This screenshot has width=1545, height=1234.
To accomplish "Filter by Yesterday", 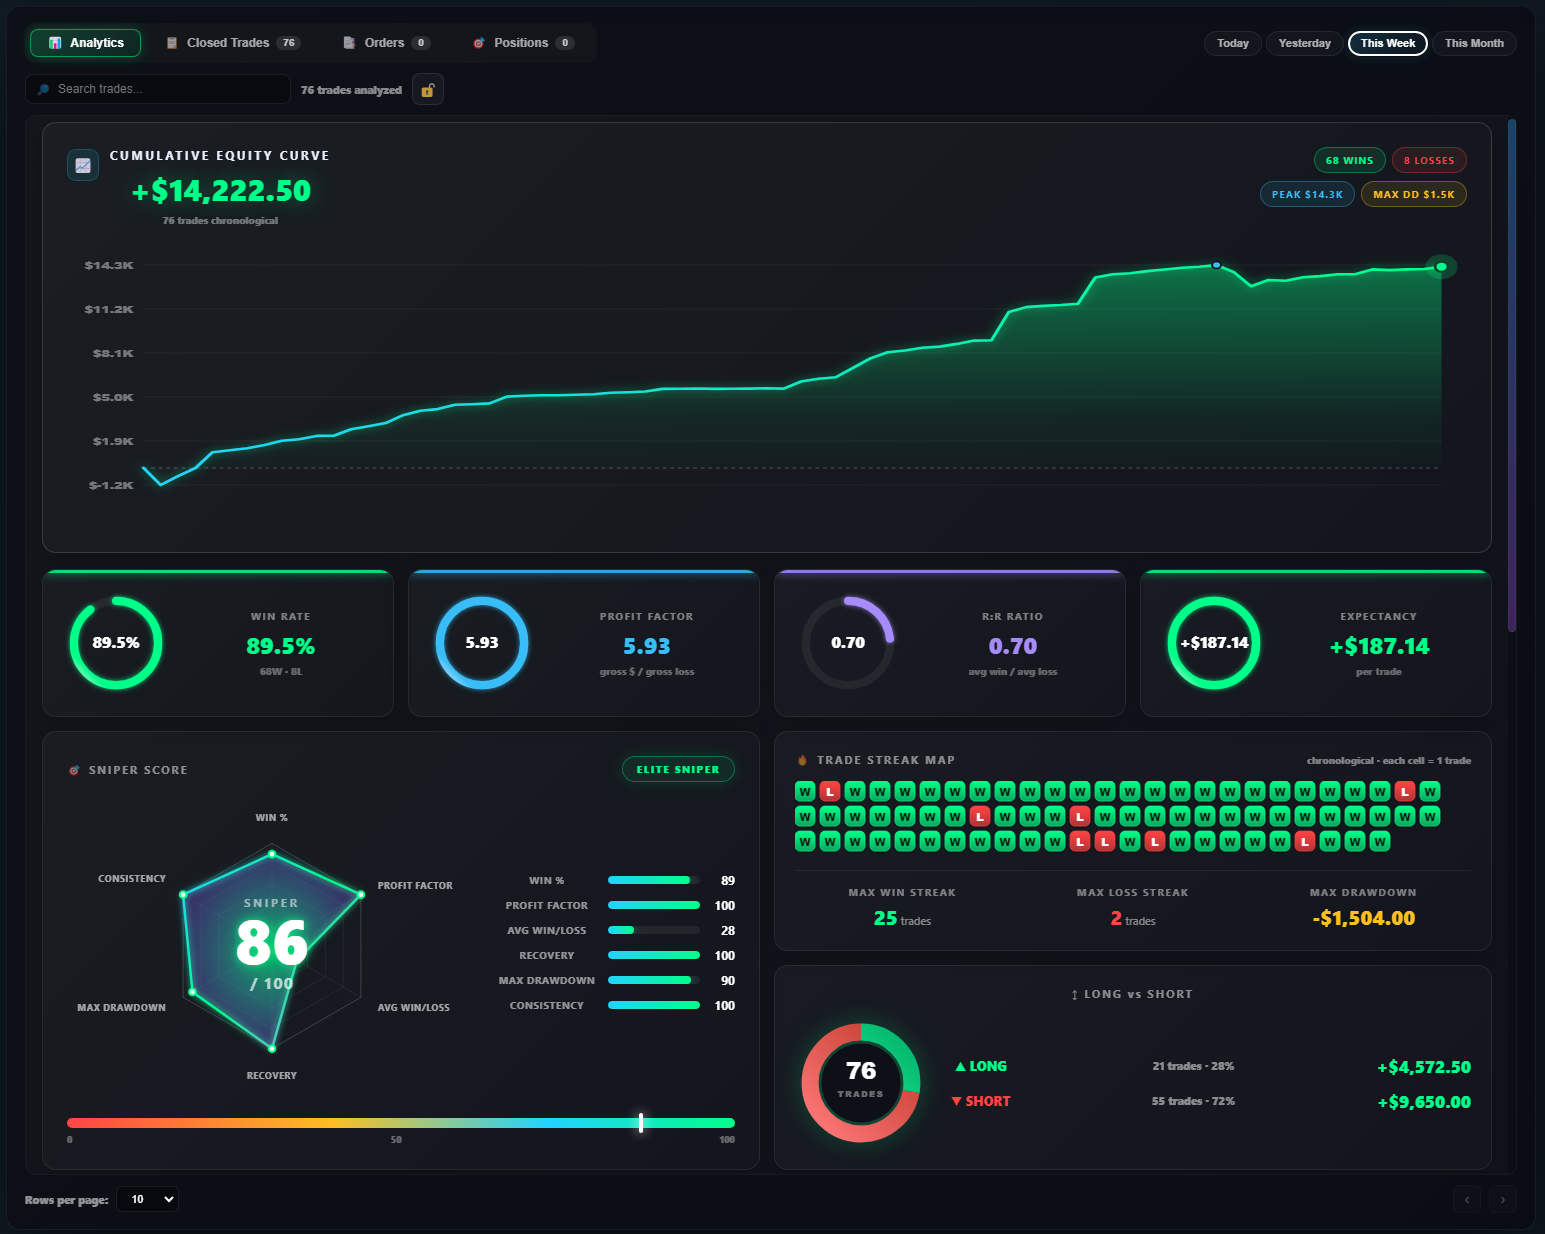I will click(x=1305, y=43).
